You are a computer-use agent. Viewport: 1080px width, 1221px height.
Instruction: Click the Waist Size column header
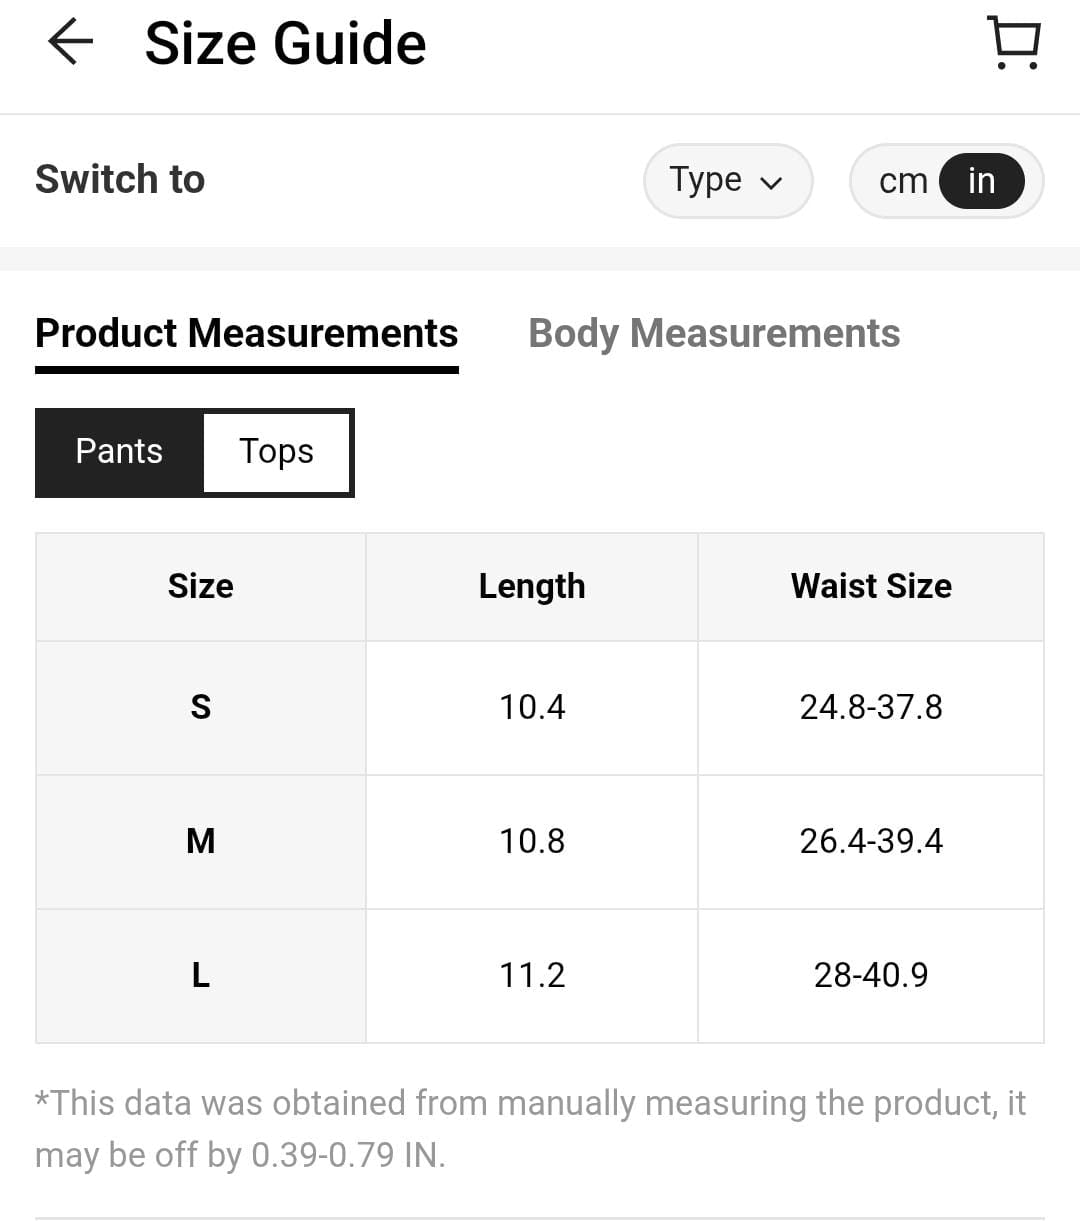coord(871,586)
